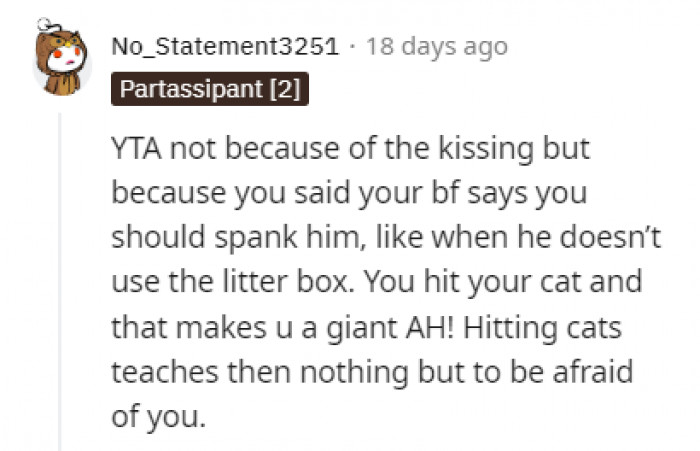Collapse the comment using the vertical thread line
Viewport: 700px width, 451px height.
(x=60, y=280)
